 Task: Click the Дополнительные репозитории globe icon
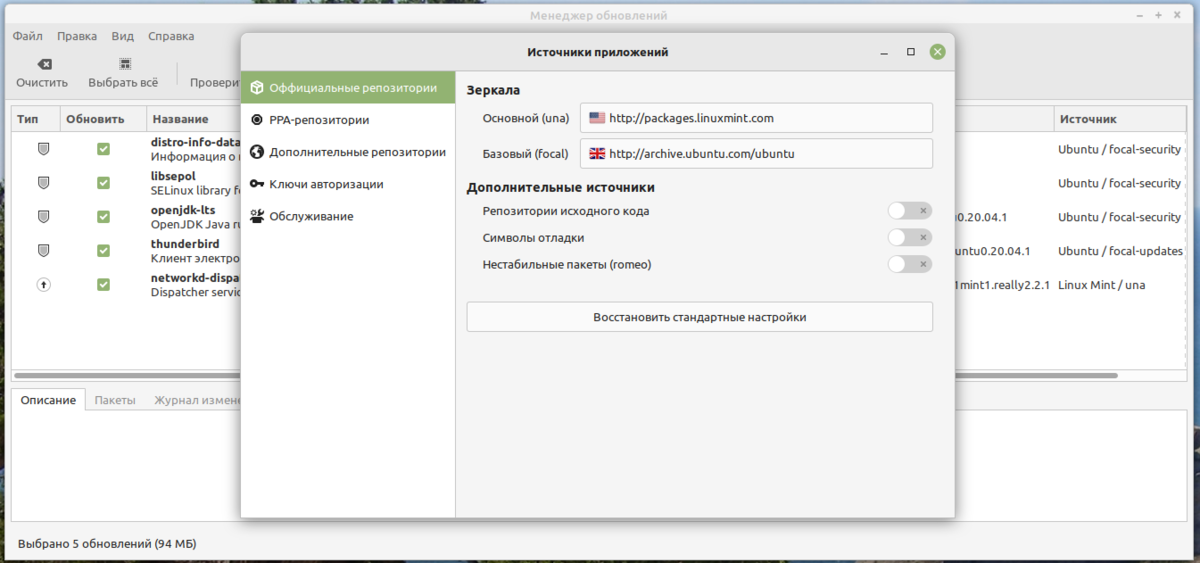(x=257, y=152)
